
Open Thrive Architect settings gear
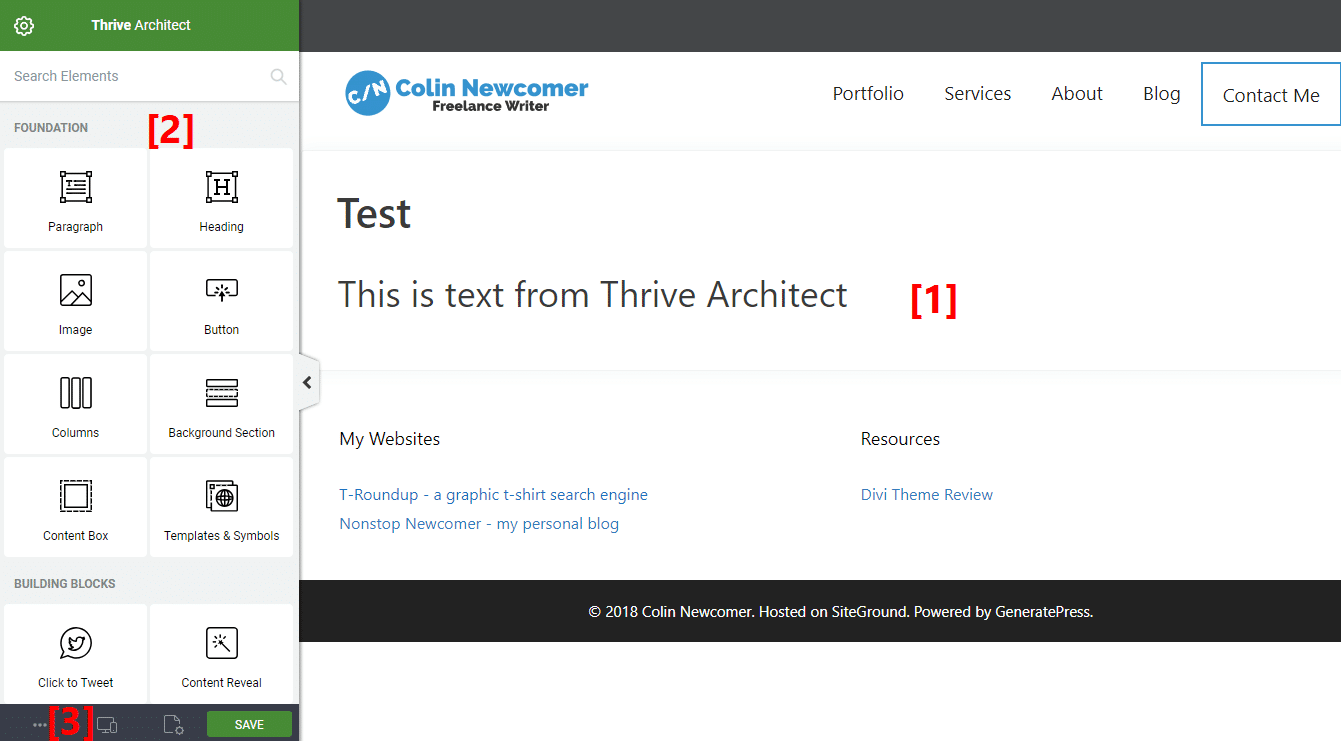[x=24, y=25]
